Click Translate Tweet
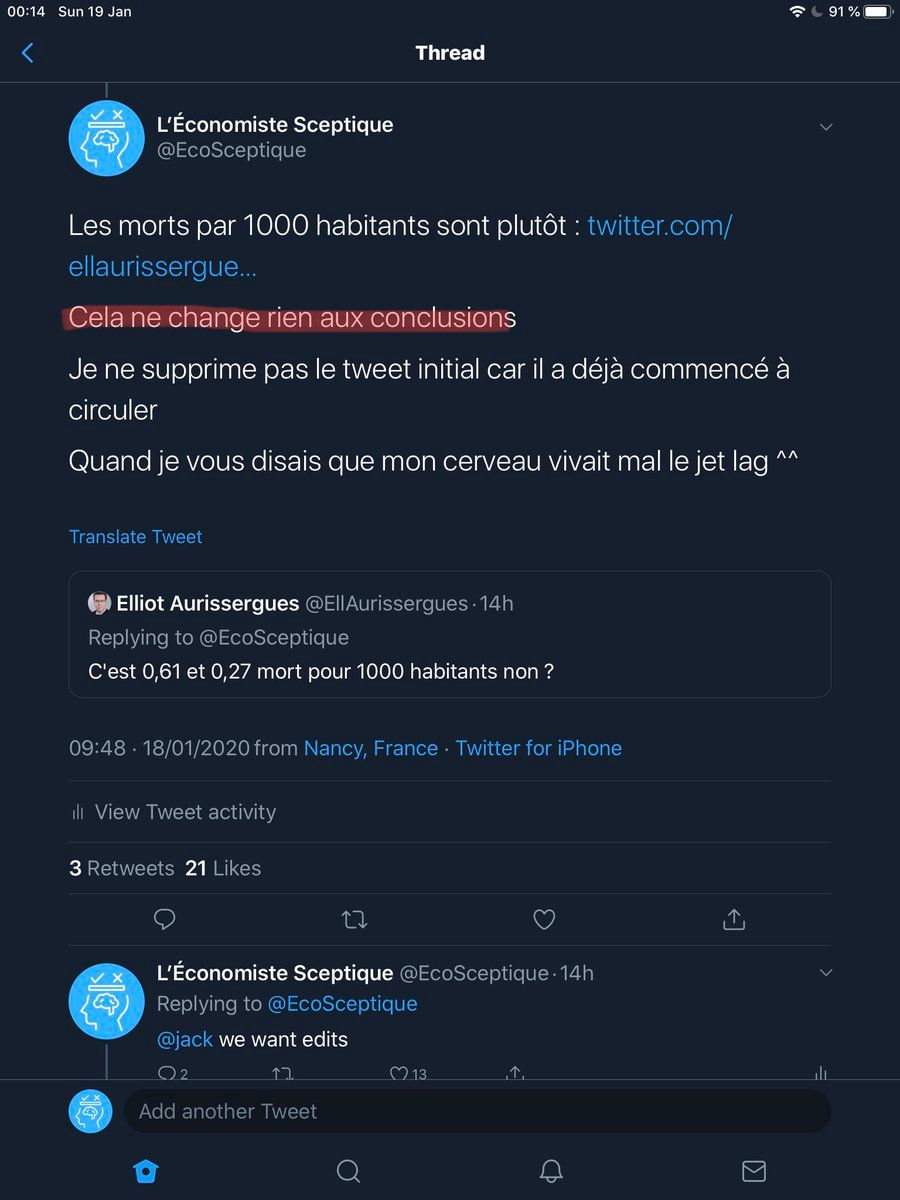This screenshot has height=1200, width=900. (136, 537)
